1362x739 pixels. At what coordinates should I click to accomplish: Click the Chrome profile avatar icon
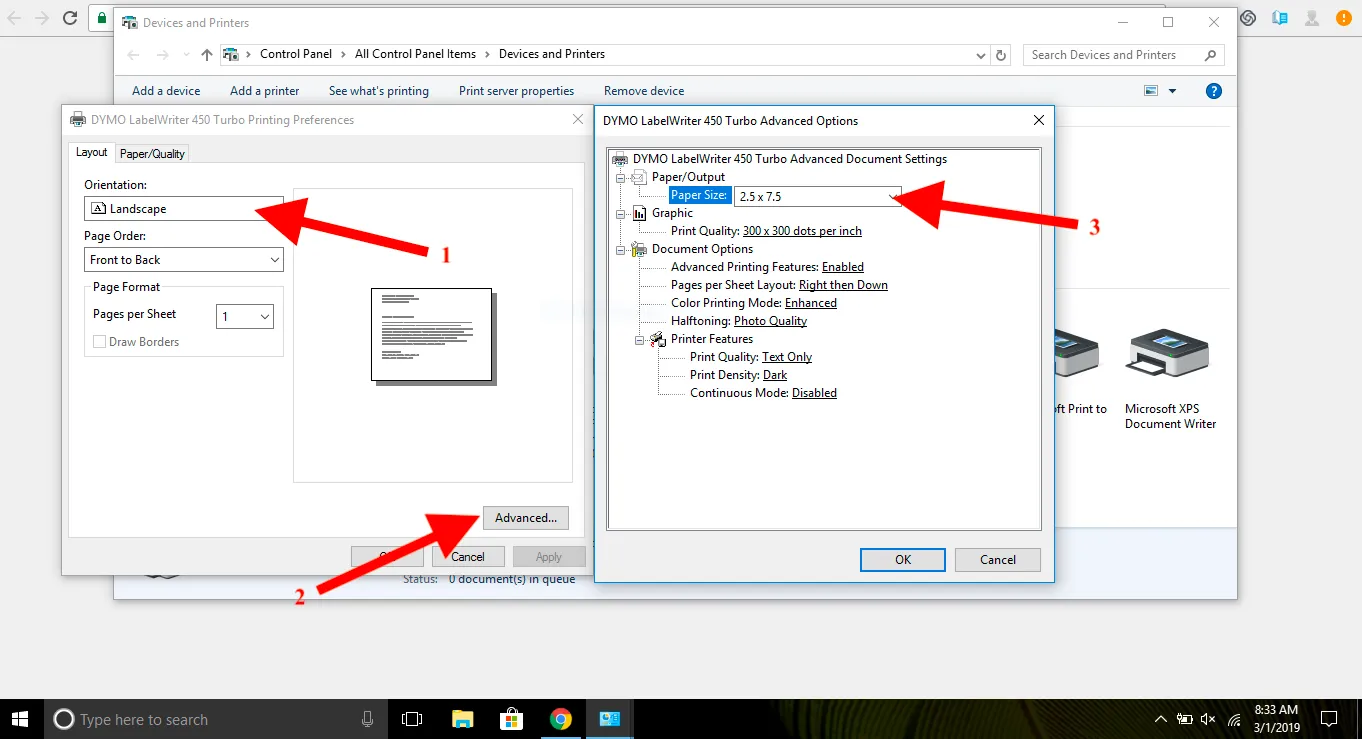(1312, 18)
